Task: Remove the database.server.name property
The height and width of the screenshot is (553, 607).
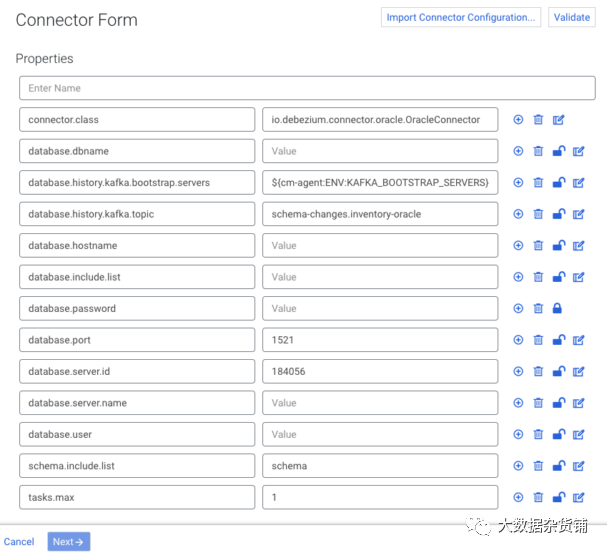Action: click(538, 403)
